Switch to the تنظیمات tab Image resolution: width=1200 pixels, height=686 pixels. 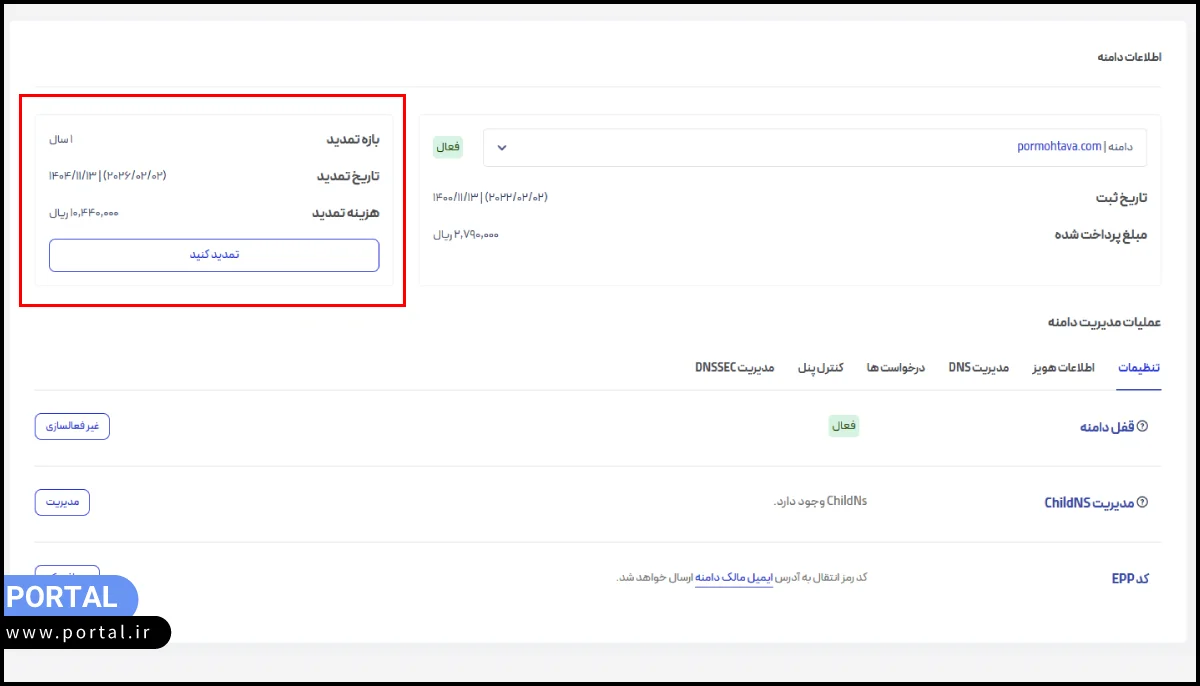click(x=1138, y=368)
